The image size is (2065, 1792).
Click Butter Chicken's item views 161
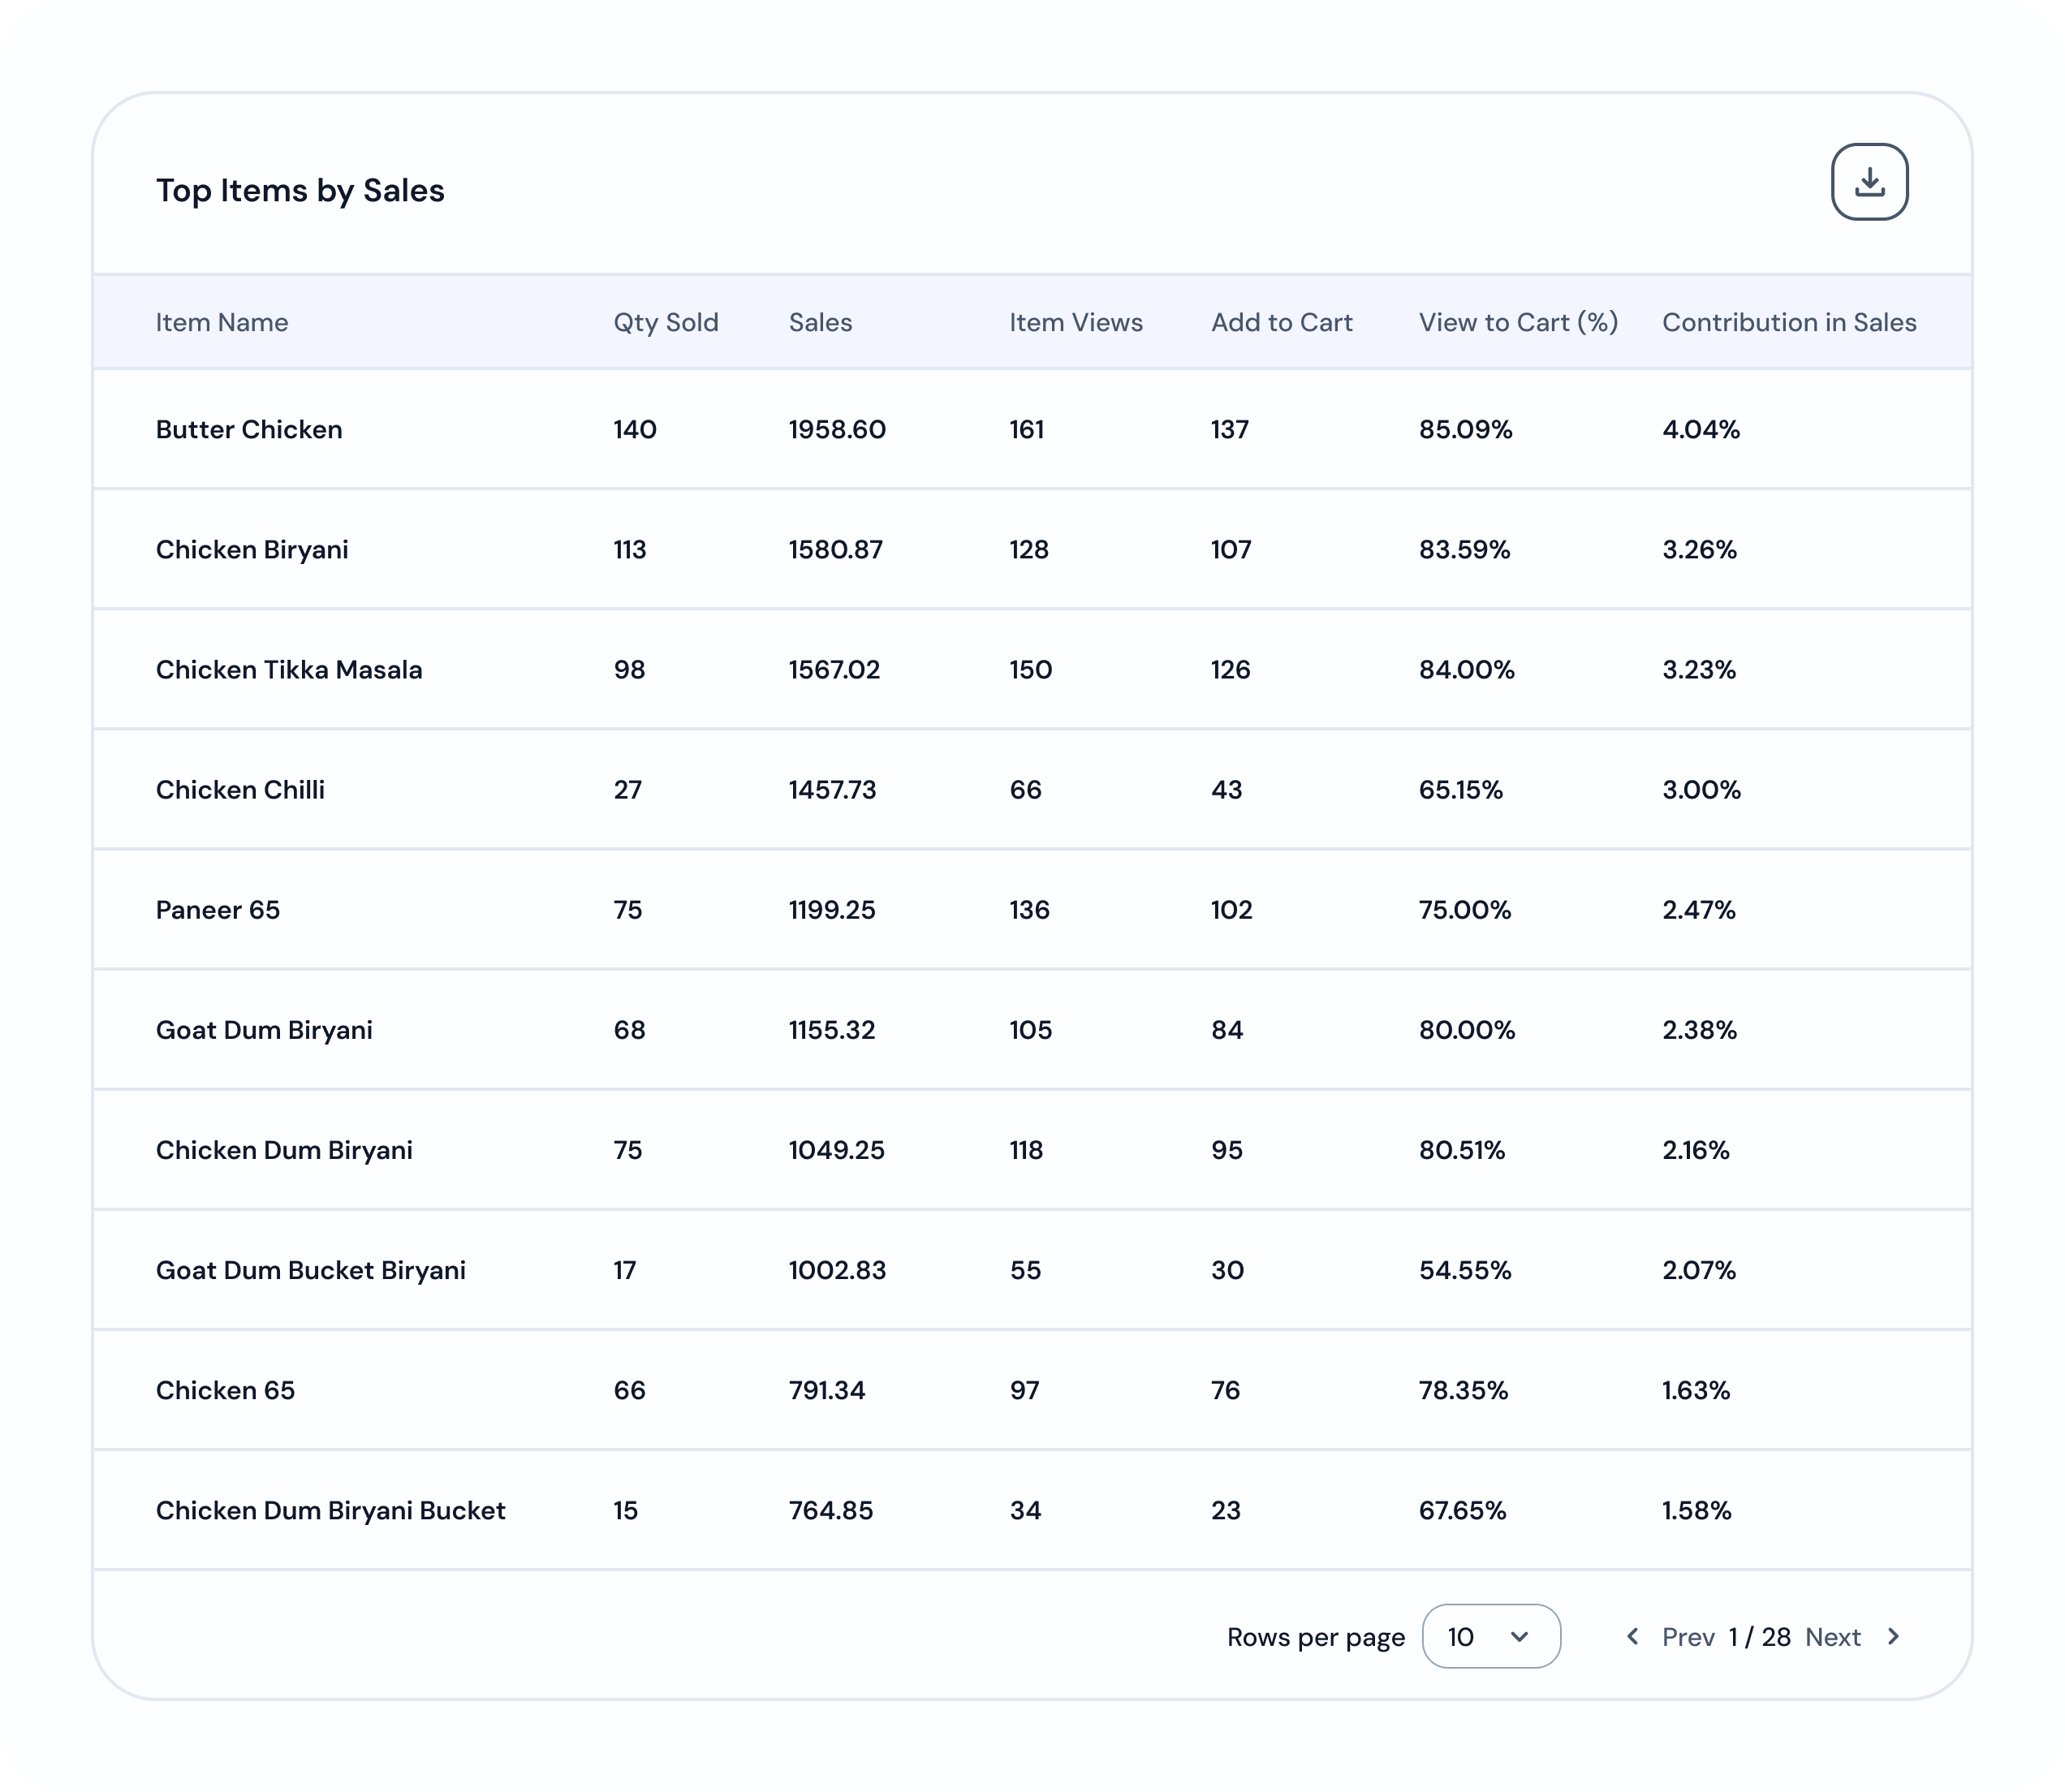(x=1026, y=429)
